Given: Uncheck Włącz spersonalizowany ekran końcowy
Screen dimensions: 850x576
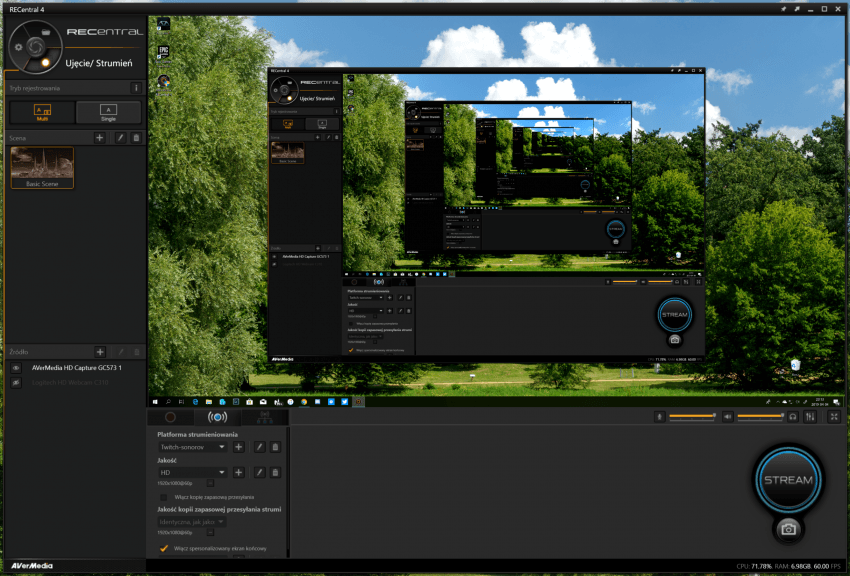Looking at the screenshot, I should 164,548.
